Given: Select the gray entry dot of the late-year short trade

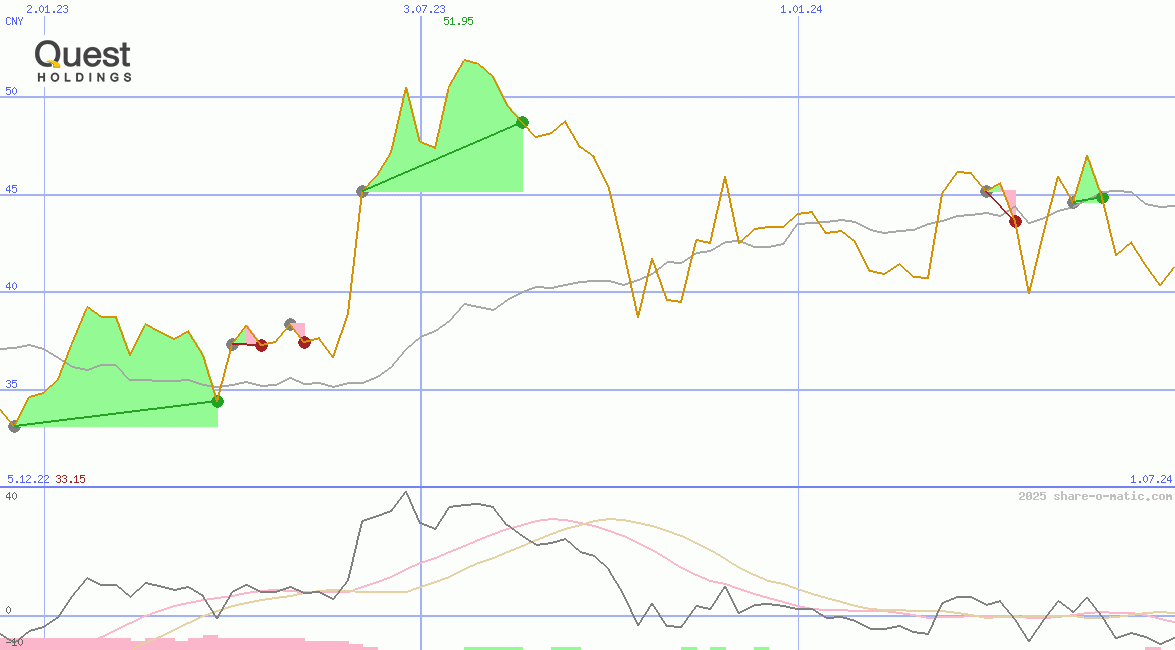Looking at the screenshot, I should 985,192.
